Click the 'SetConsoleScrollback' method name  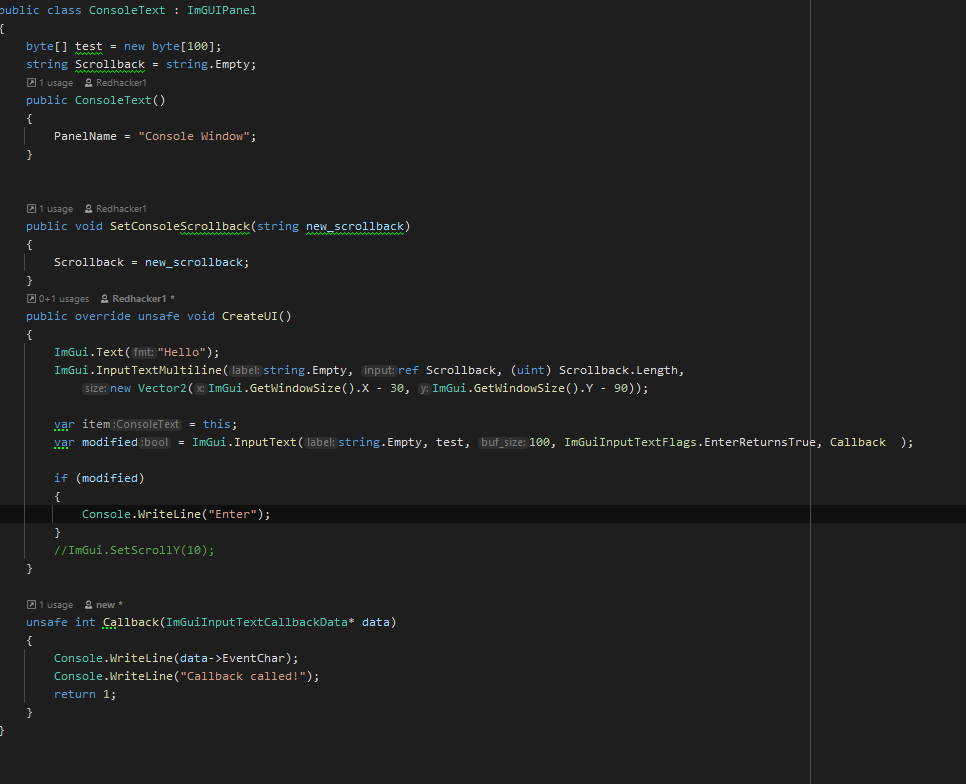click(180, 226)
